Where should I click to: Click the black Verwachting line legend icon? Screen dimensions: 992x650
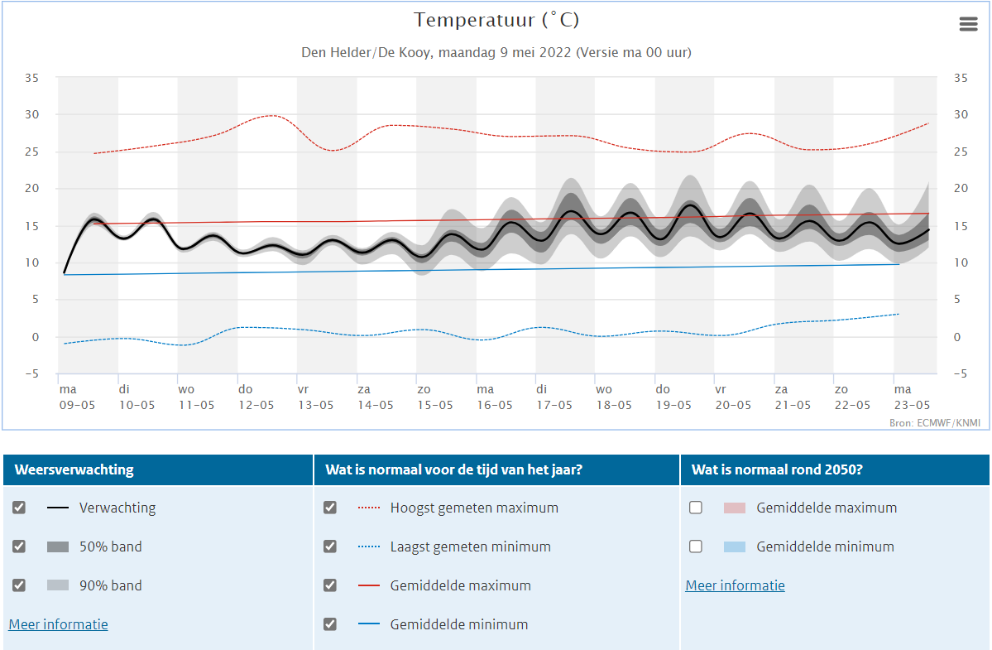tap(58, 508)
